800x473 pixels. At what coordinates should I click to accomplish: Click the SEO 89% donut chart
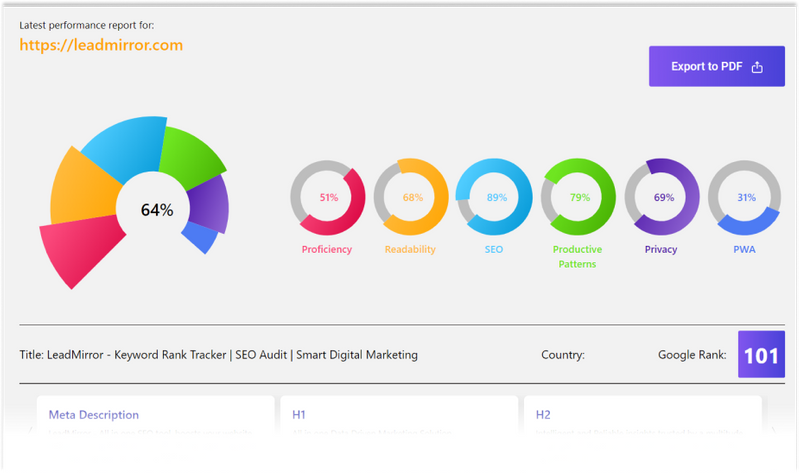pyautogui.click(x=495, y=197)
